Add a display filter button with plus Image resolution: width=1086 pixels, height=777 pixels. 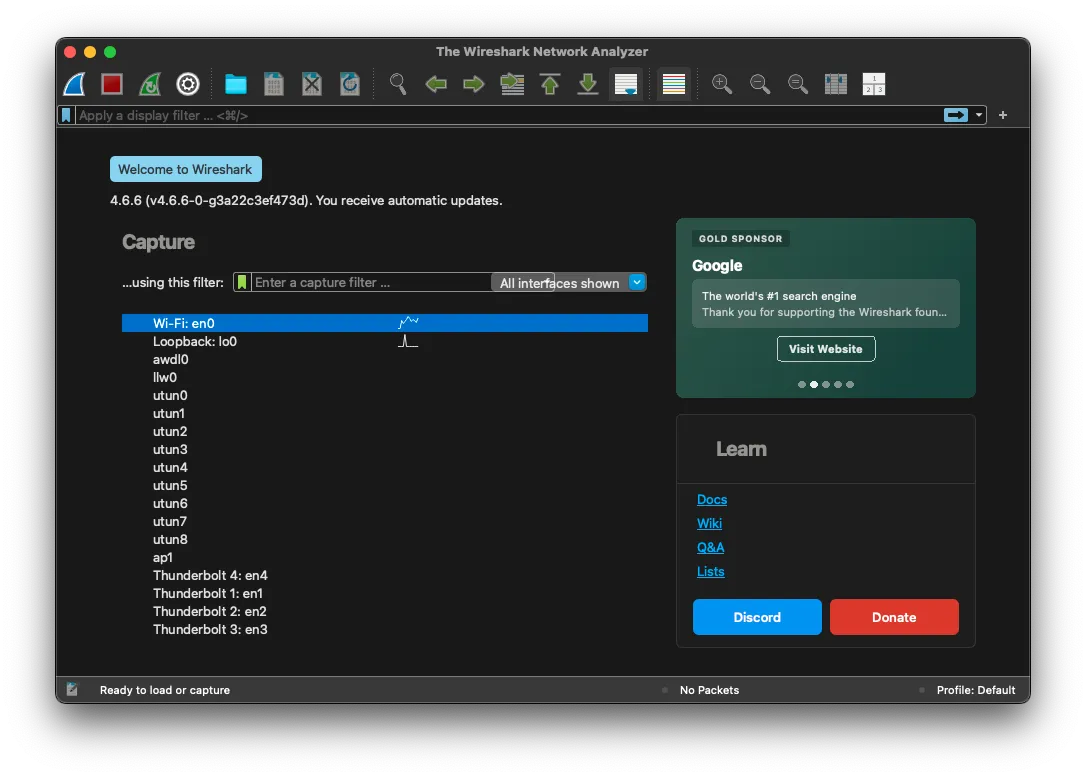coord(1002,115)
